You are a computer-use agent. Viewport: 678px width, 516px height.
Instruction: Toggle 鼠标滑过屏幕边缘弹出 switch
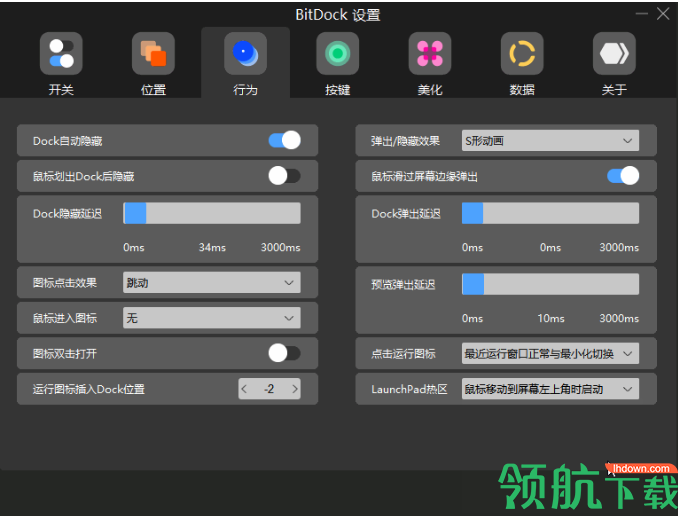[623, 176]
